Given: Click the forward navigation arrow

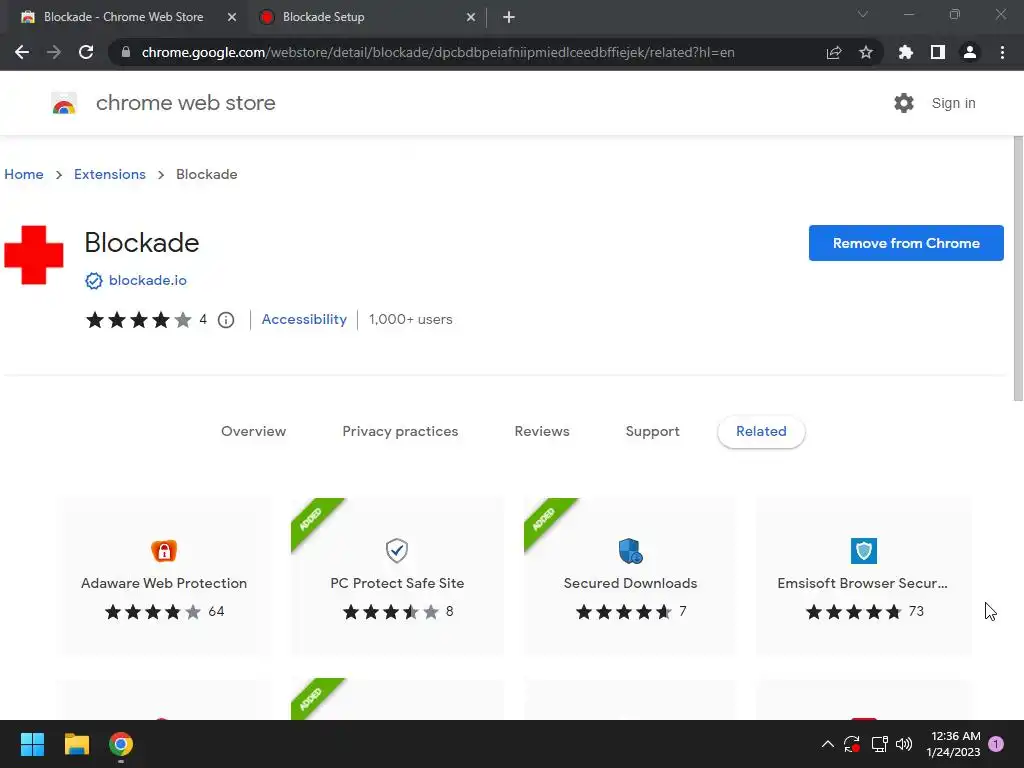Looking at the screenshot, I should [54, 52].
